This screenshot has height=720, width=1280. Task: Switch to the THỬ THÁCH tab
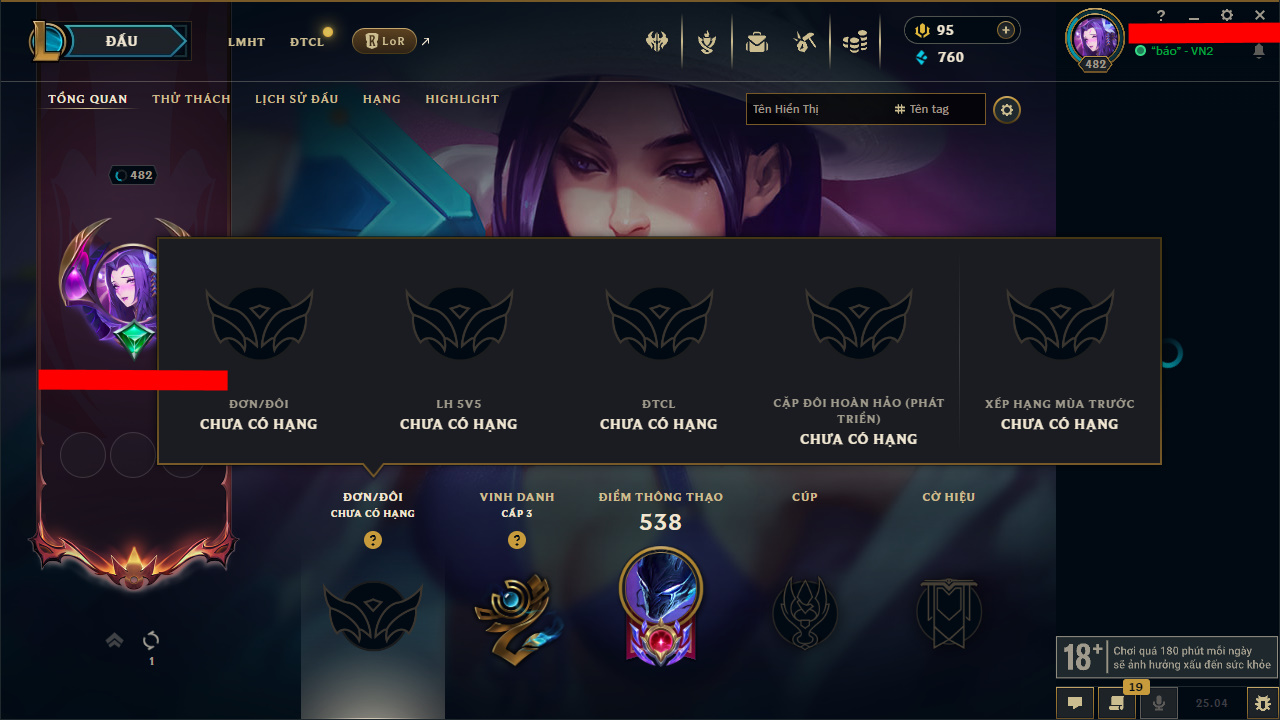point(191,99)
